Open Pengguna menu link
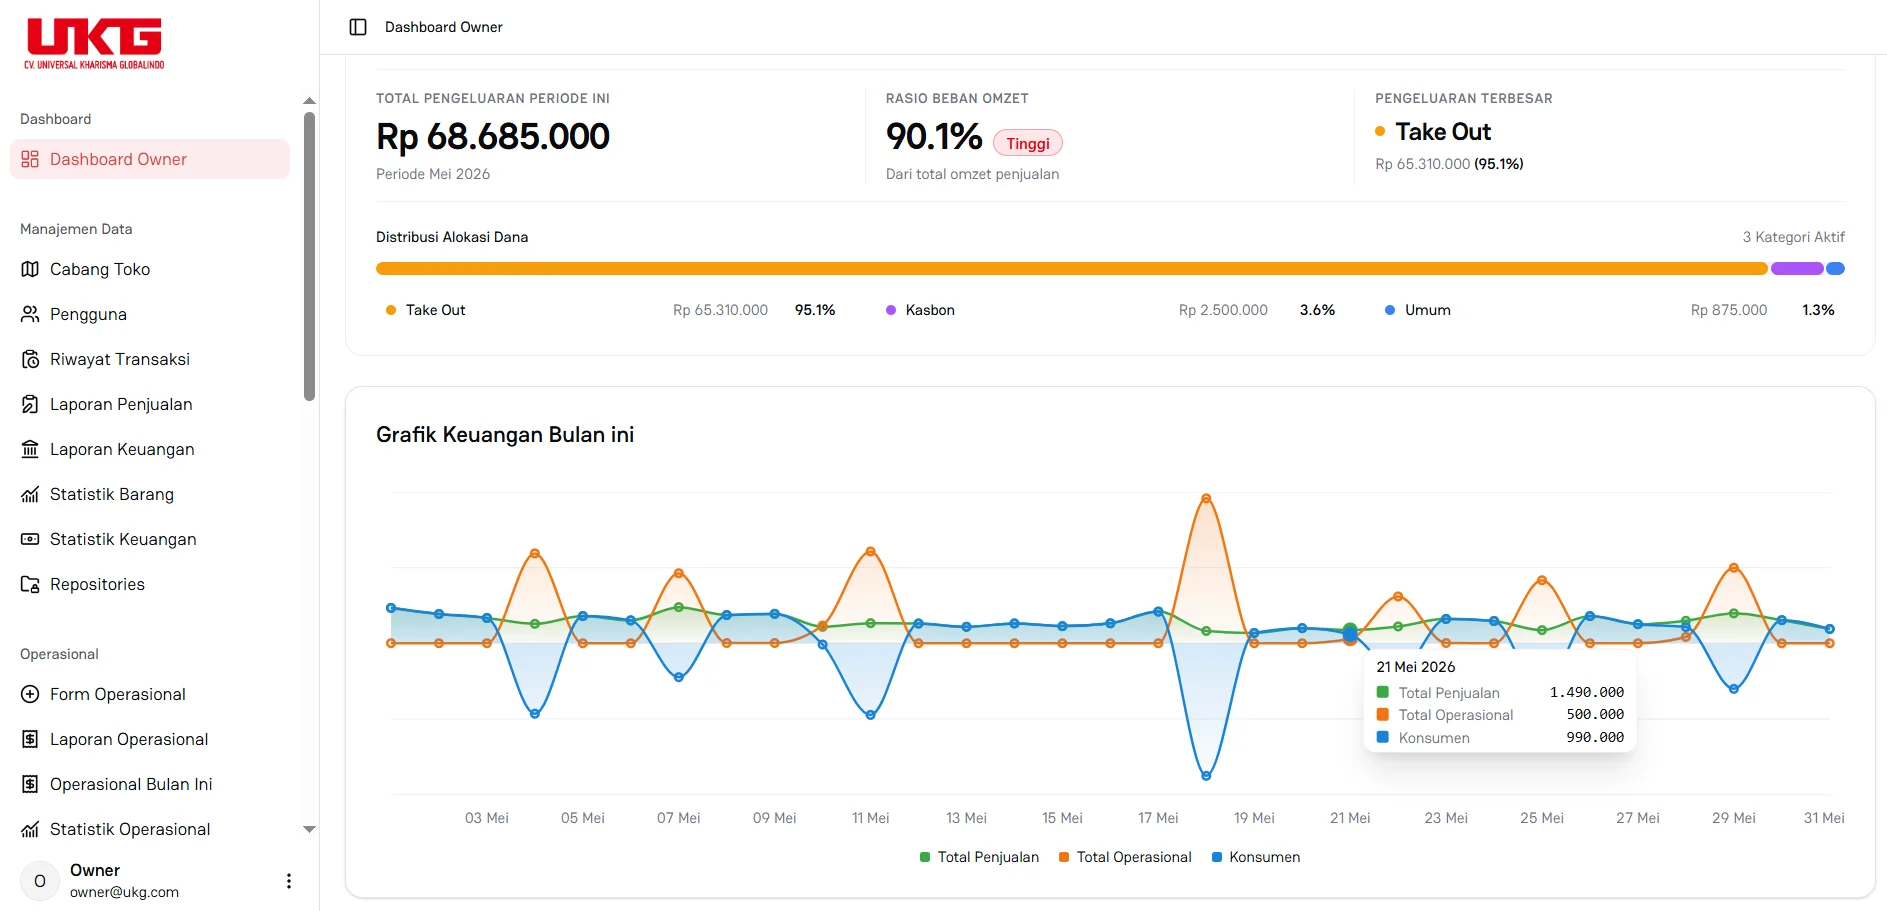The image size is (1887, 911). point(150,314)
